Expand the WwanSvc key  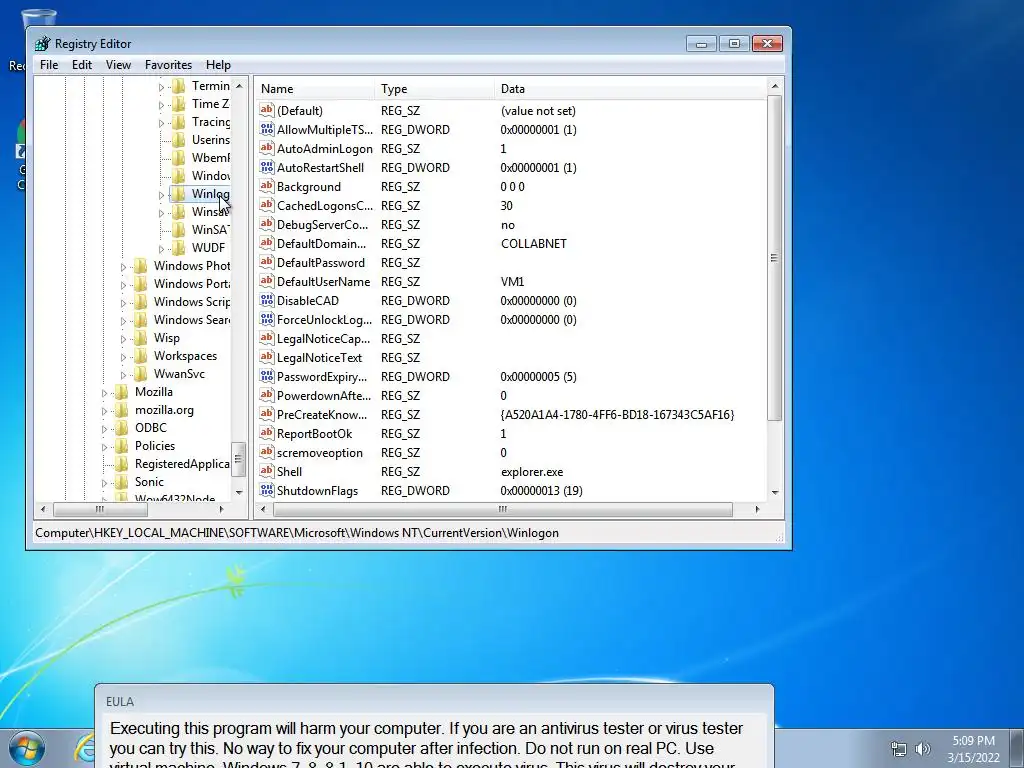click(123, 375)
